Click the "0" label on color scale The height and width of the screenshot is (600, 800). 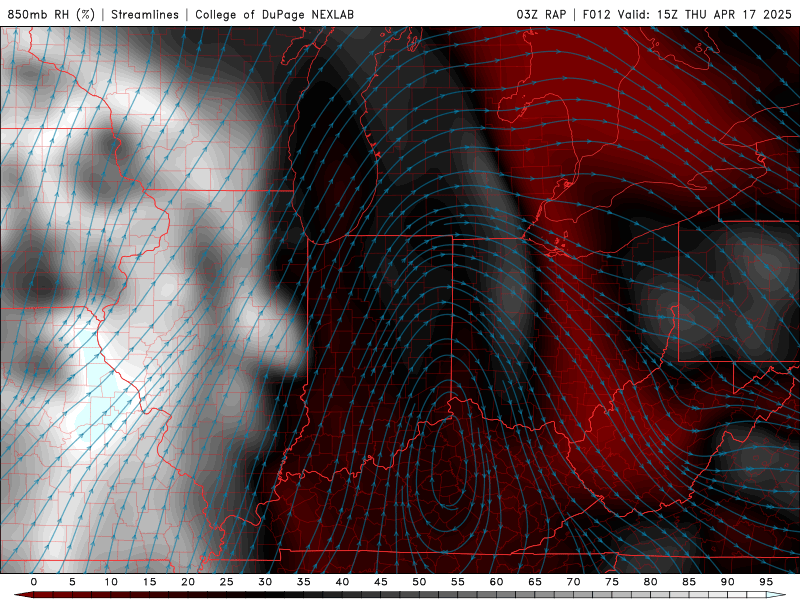34,582
